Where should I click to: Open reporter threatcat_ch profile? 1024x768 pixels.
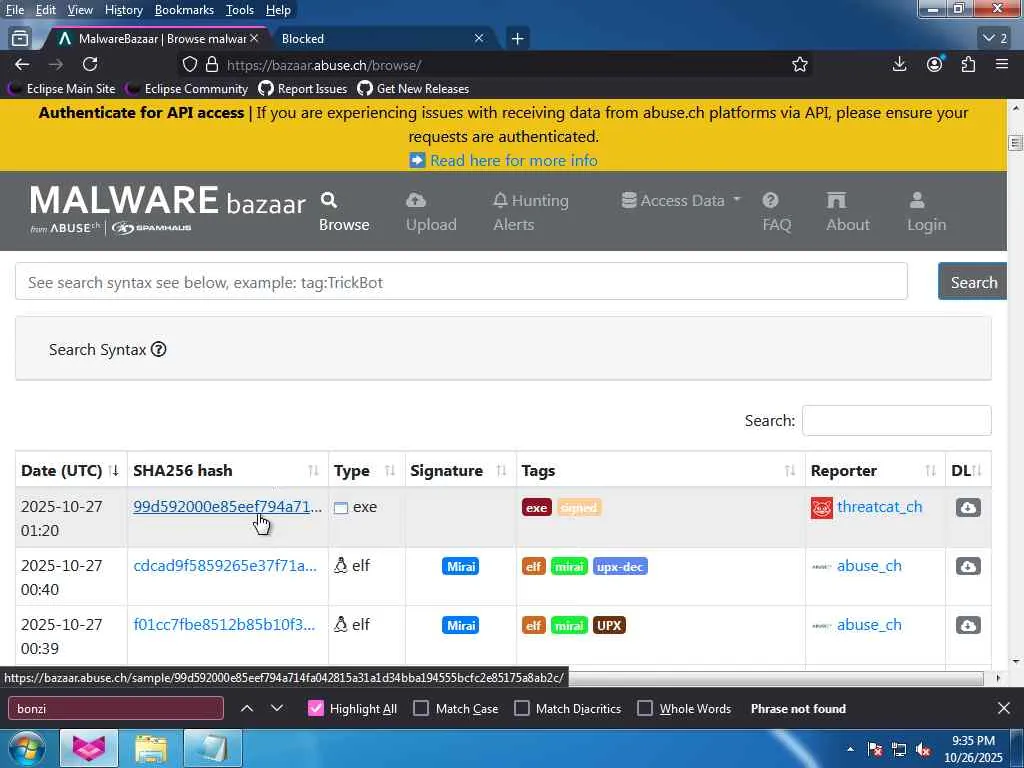click(879, 507)
